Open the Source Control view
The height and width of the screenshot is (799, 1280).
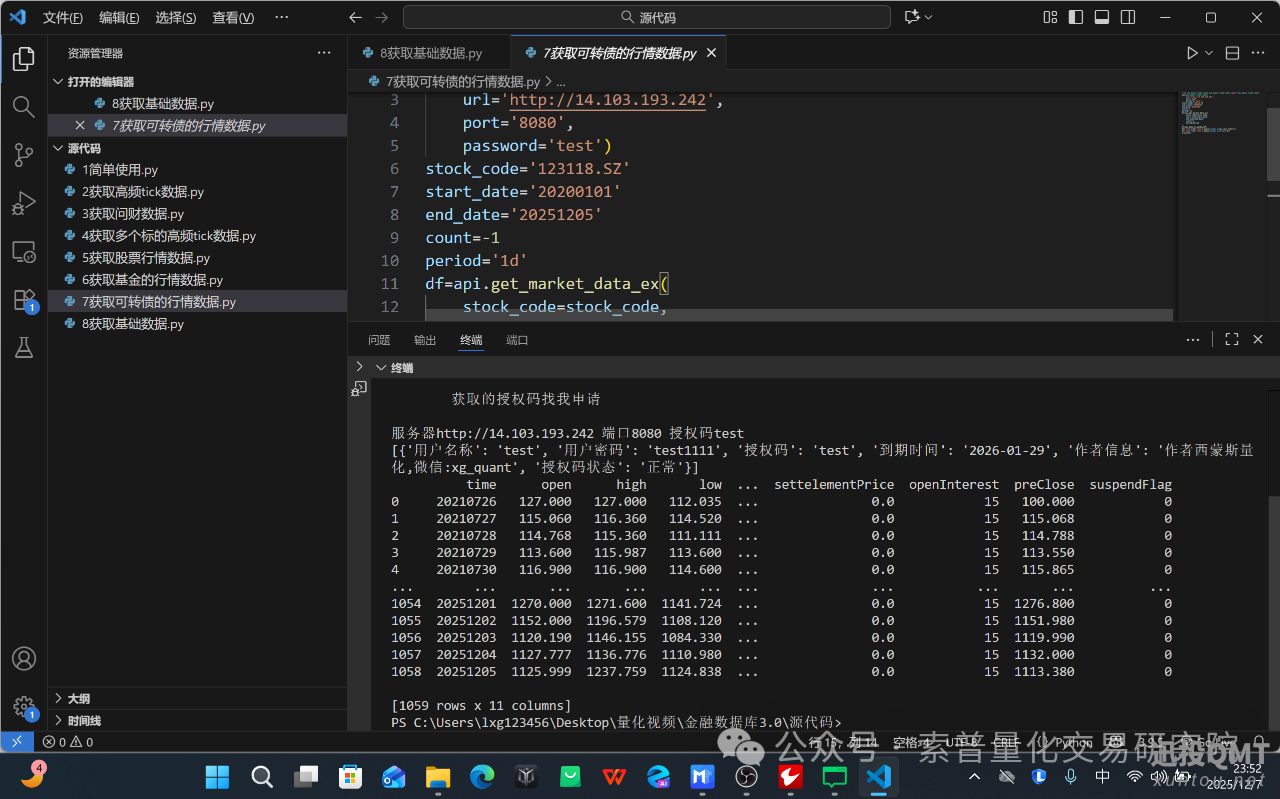tap(23, 155)
